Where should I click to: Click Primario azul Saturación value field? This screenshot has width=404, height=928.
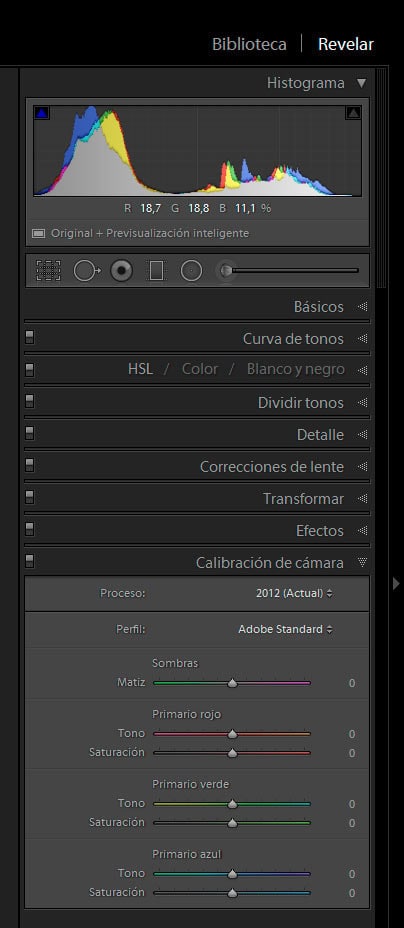[x=351, y=893]
